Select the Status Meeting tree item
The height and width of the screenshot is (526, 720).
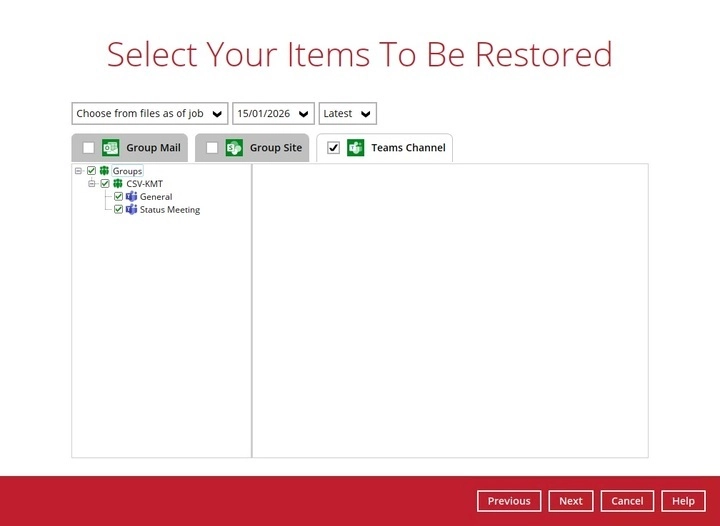pos(169,210)
